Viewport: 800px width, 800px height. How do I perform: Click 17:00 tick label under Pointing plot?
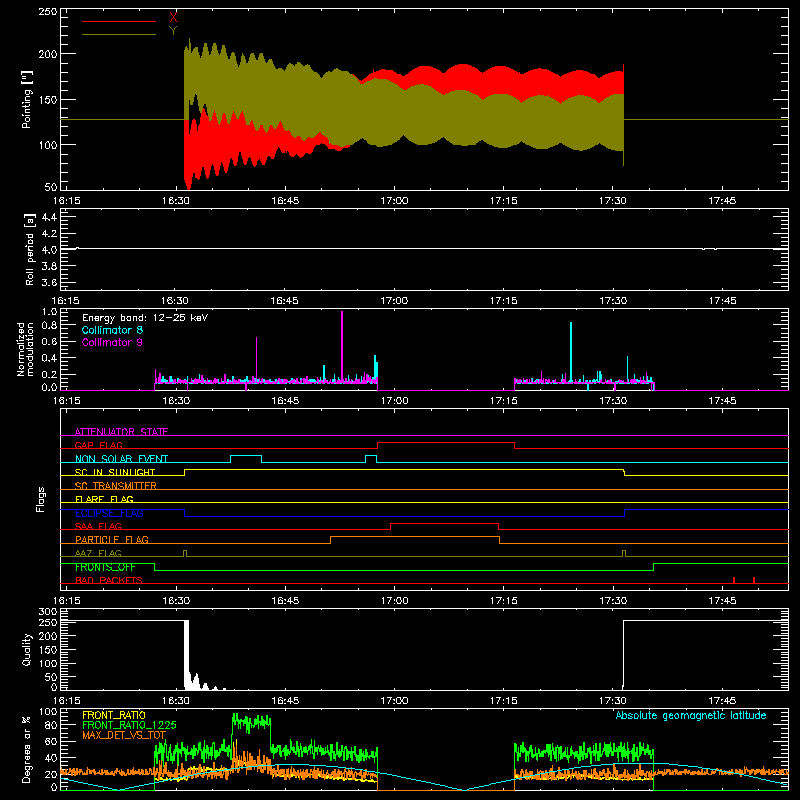pos(394,201)
